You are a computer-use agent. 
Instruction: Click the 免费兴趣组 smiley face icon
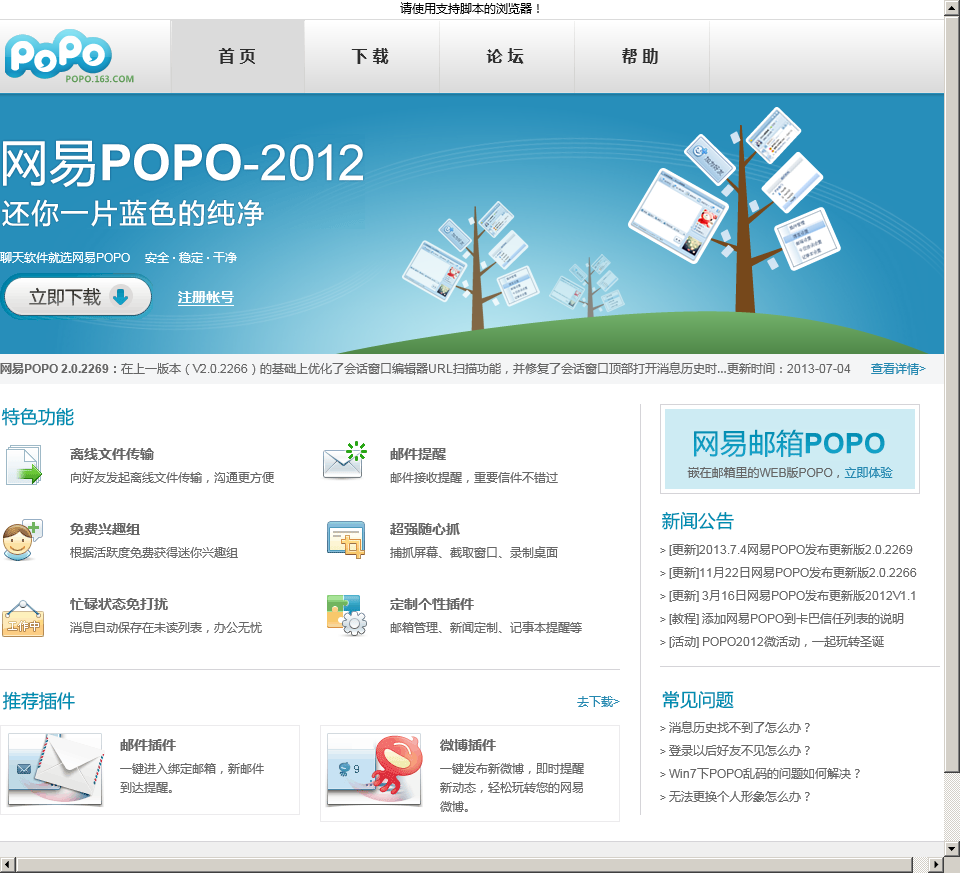tap(23, 540)
